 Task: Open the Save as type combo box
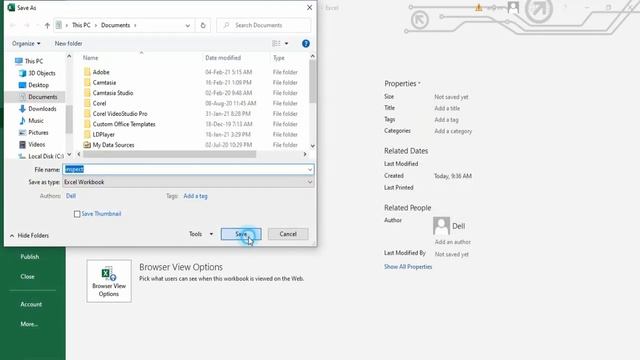click(188, 182)
